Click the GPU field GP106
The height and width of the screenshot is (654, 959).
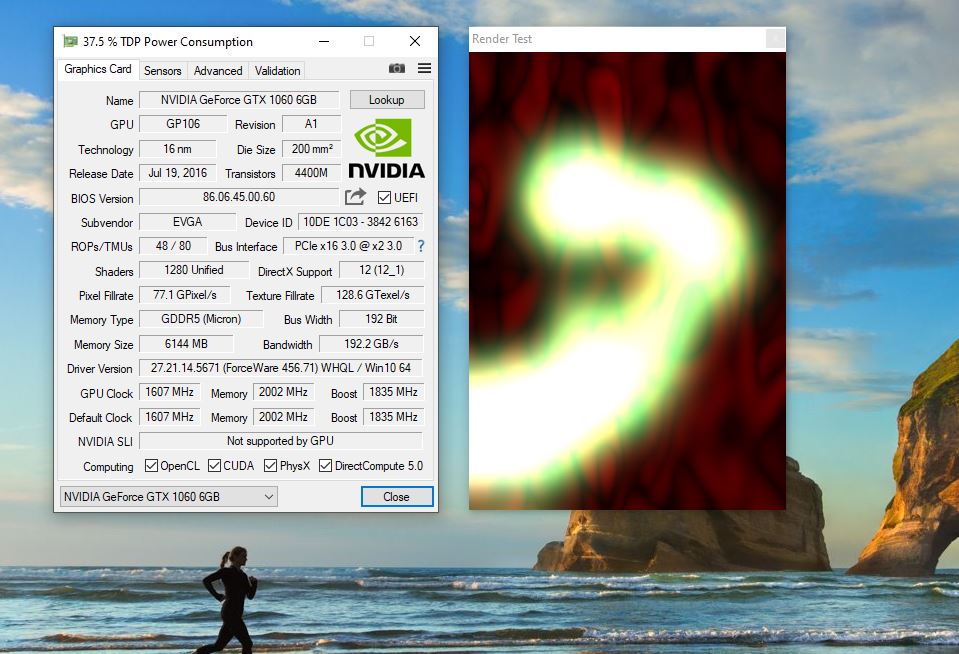(x=183, y=124)
